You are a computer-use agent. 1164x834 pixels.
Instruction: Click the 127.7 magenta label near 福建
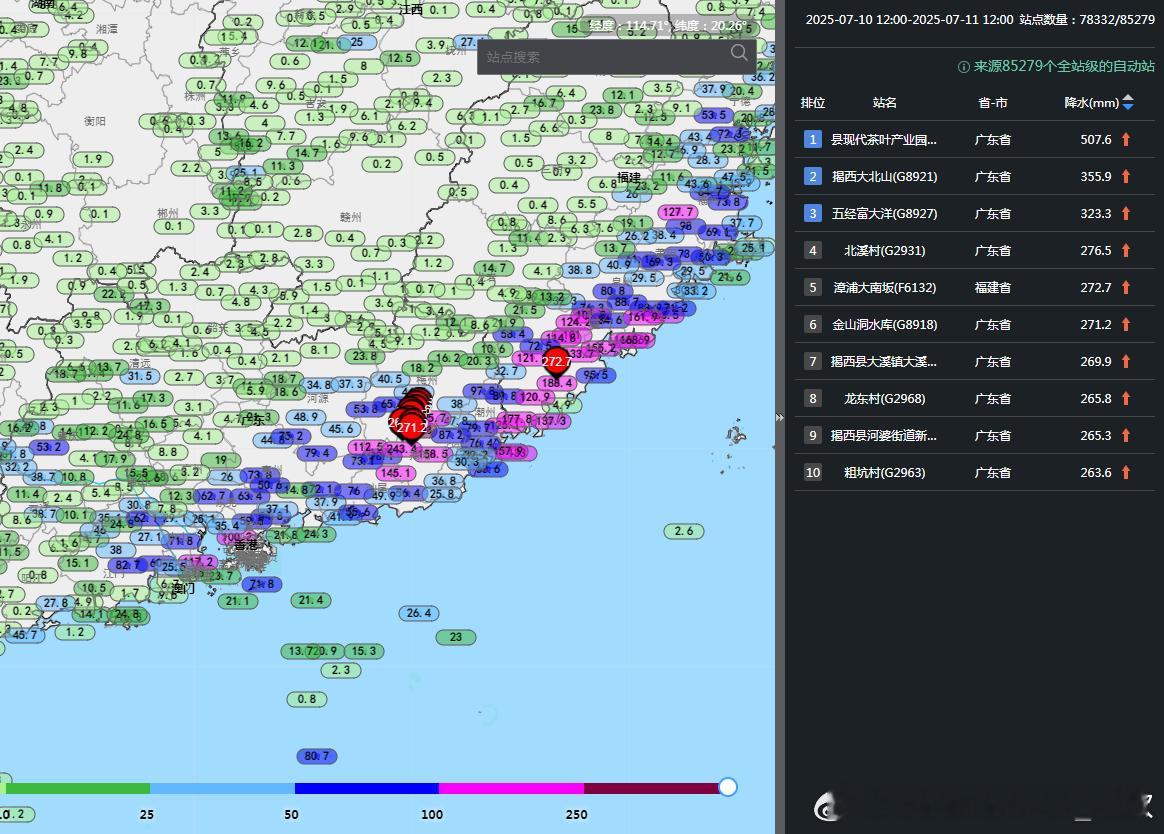(678, 212)
